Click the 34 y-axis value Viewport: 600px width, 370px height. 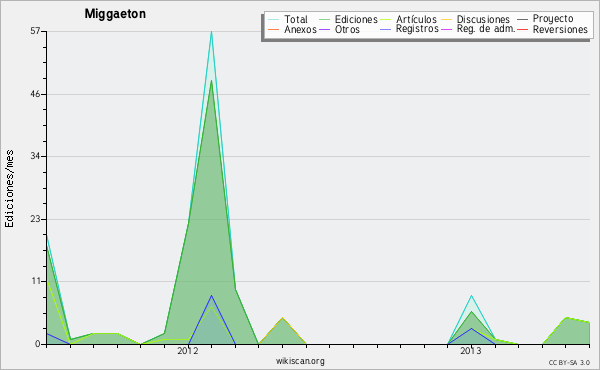[x=35, y=156]
